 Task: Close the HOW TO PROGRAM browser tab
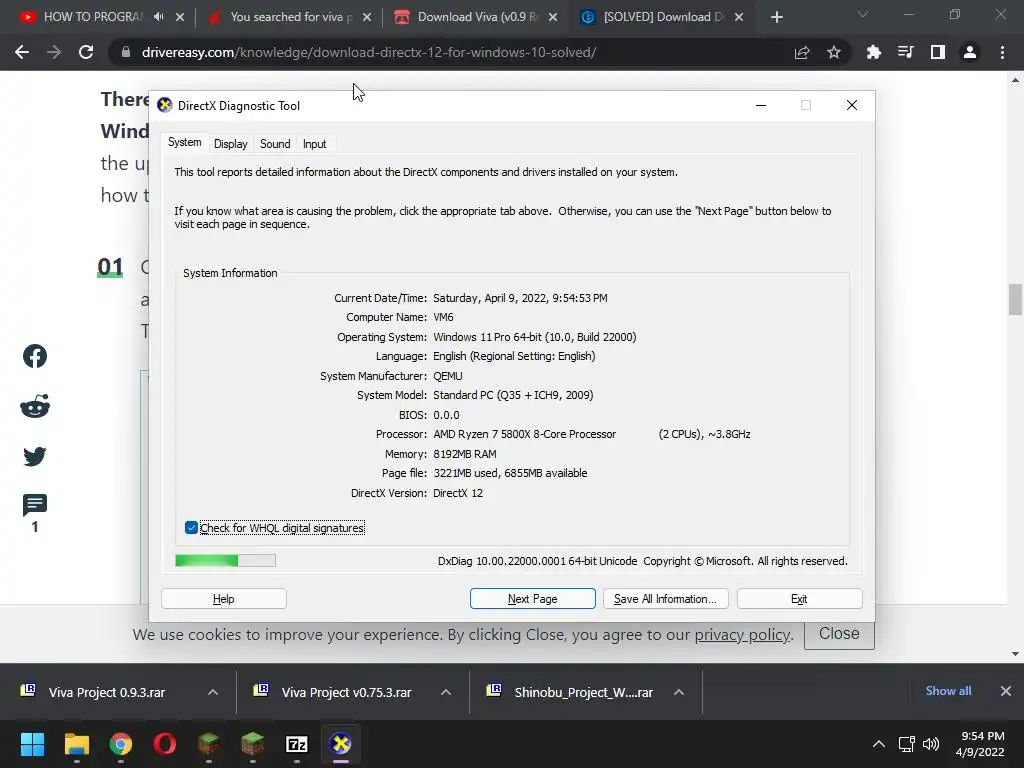pos(180,17)
